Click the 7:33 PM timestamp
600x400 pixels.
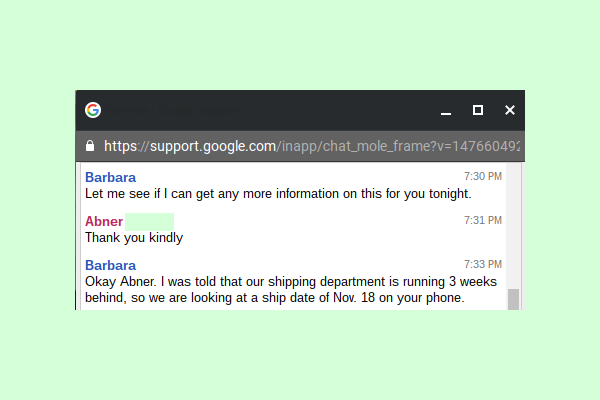pyautogui.click(x=483, y=264)
